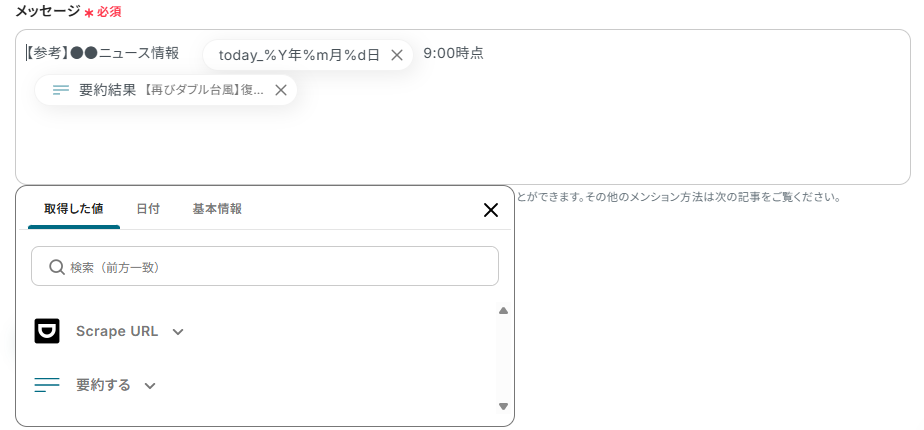Open the 基本情報 tab
Viewport: 924px width, 430px height.
(217, 209)
